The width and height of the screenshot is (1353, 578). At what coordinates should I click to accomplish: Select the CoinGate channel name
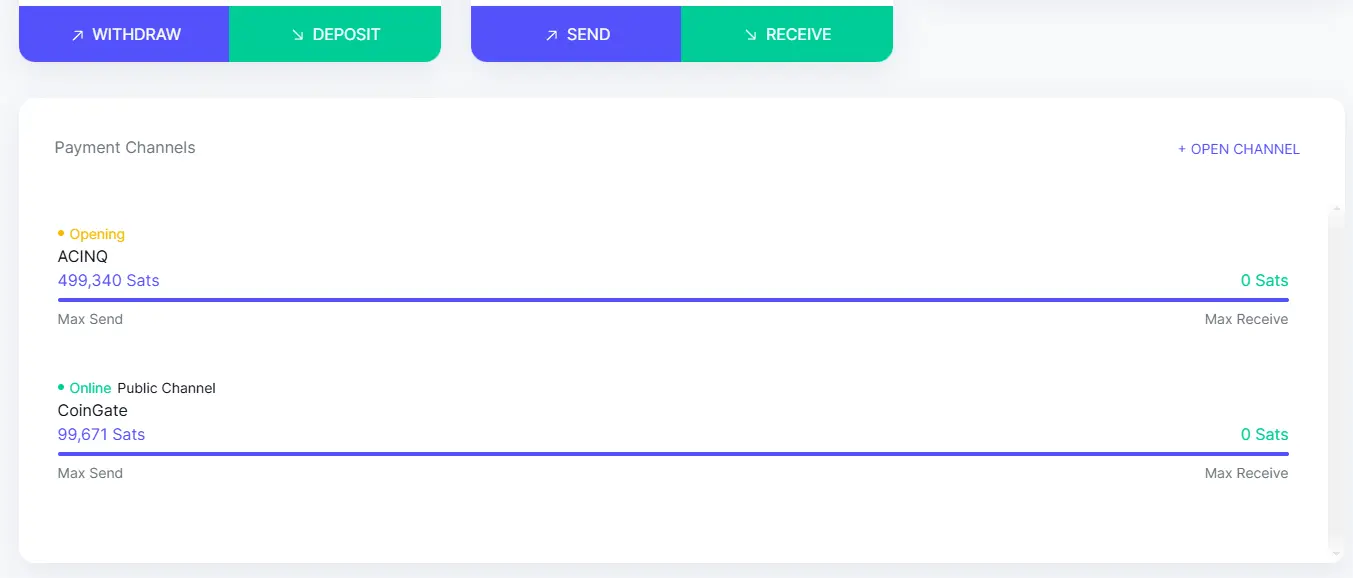[x=93, y=411]
